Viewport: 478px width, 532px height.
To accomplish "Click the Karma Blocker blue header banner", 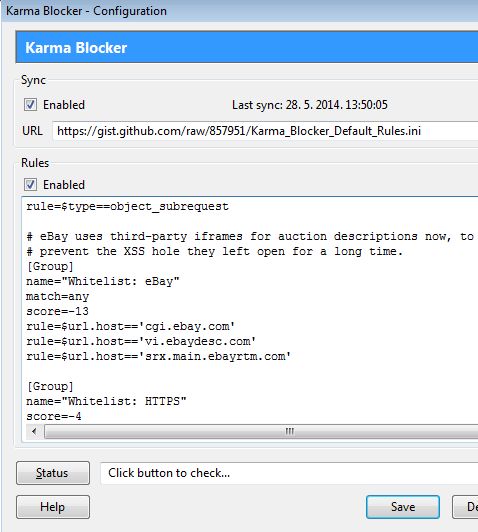I will pyautogui.click(x=247, y=48).
